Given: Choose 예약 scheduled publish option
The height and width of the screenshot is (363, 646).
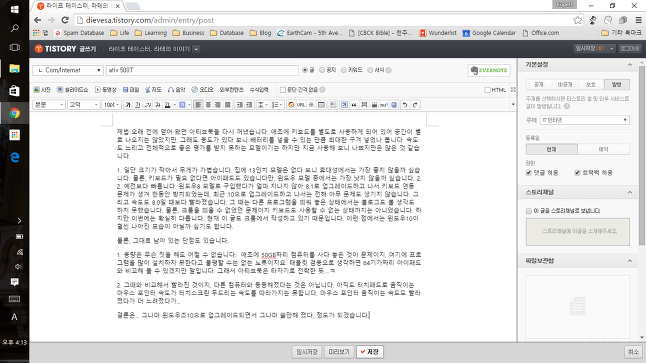Looking at the screenshot, I should pos(604,149).
